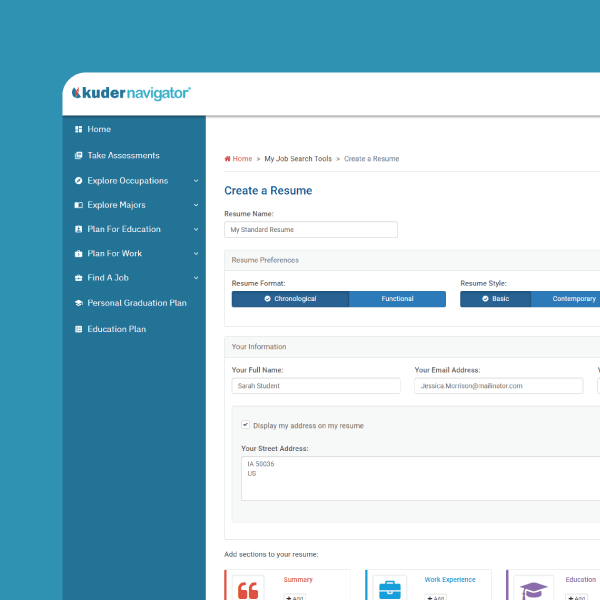Expand the Explore Occupations chevron

pos(196,181)
